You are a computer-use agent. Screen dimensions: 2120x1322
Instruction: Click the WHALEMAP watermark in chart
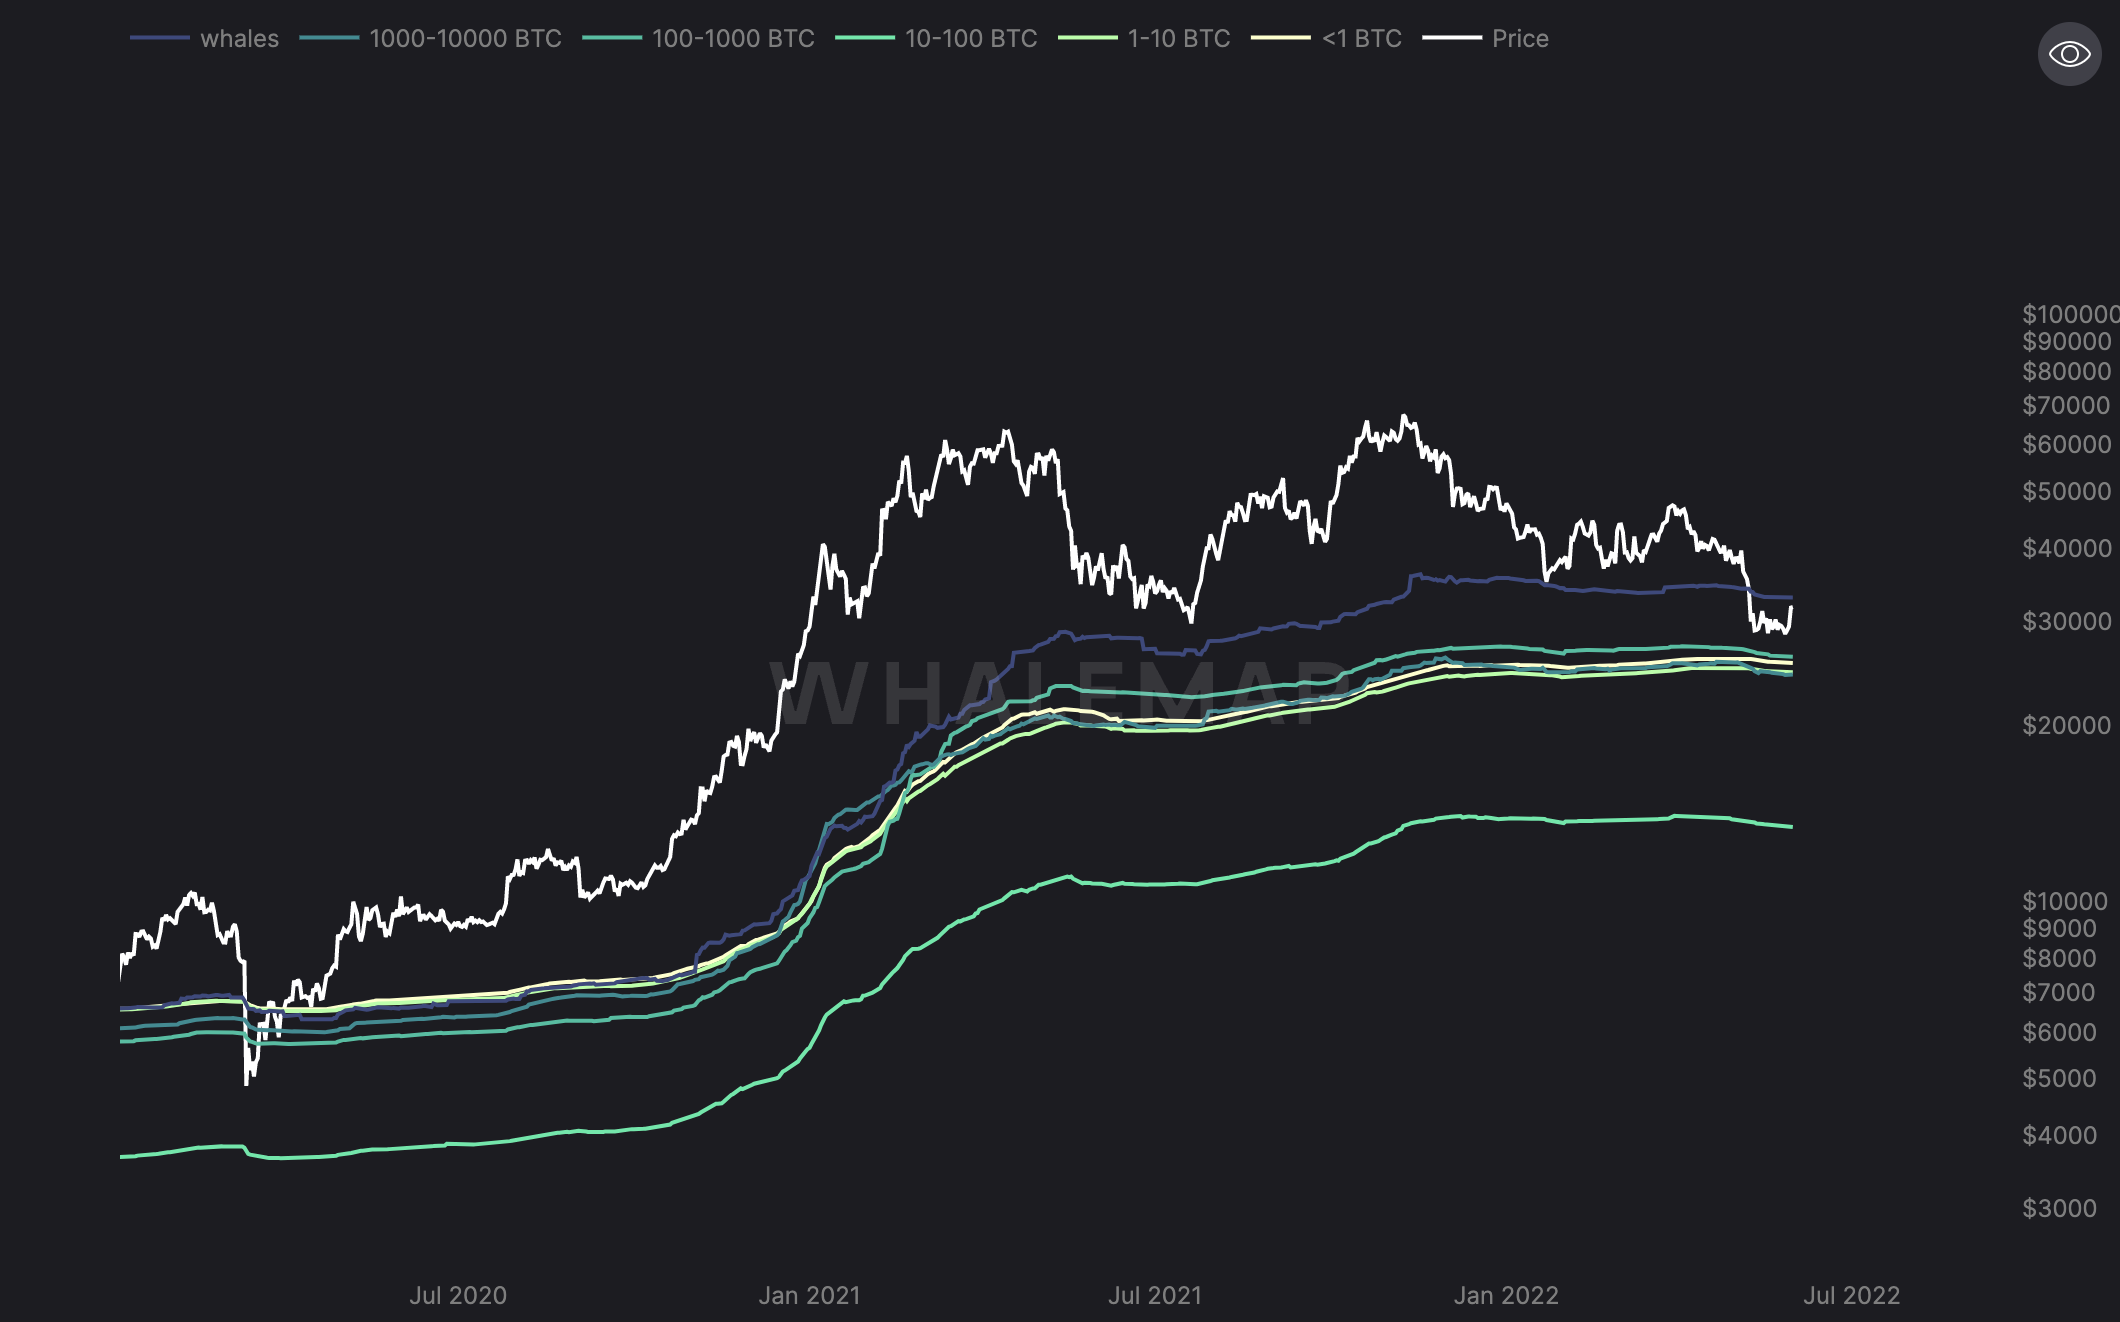pos(1060,693)
